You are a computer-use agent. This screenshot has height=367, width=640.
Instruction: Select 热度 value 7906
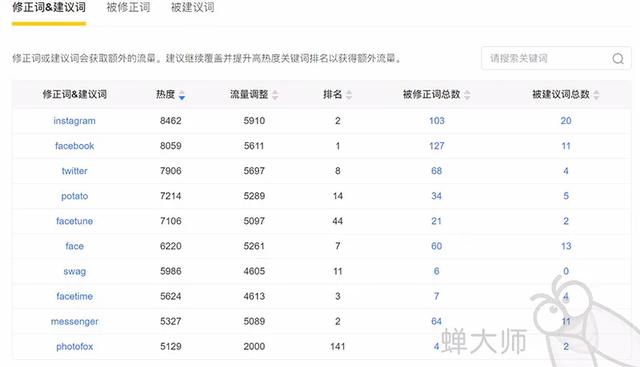171,171
